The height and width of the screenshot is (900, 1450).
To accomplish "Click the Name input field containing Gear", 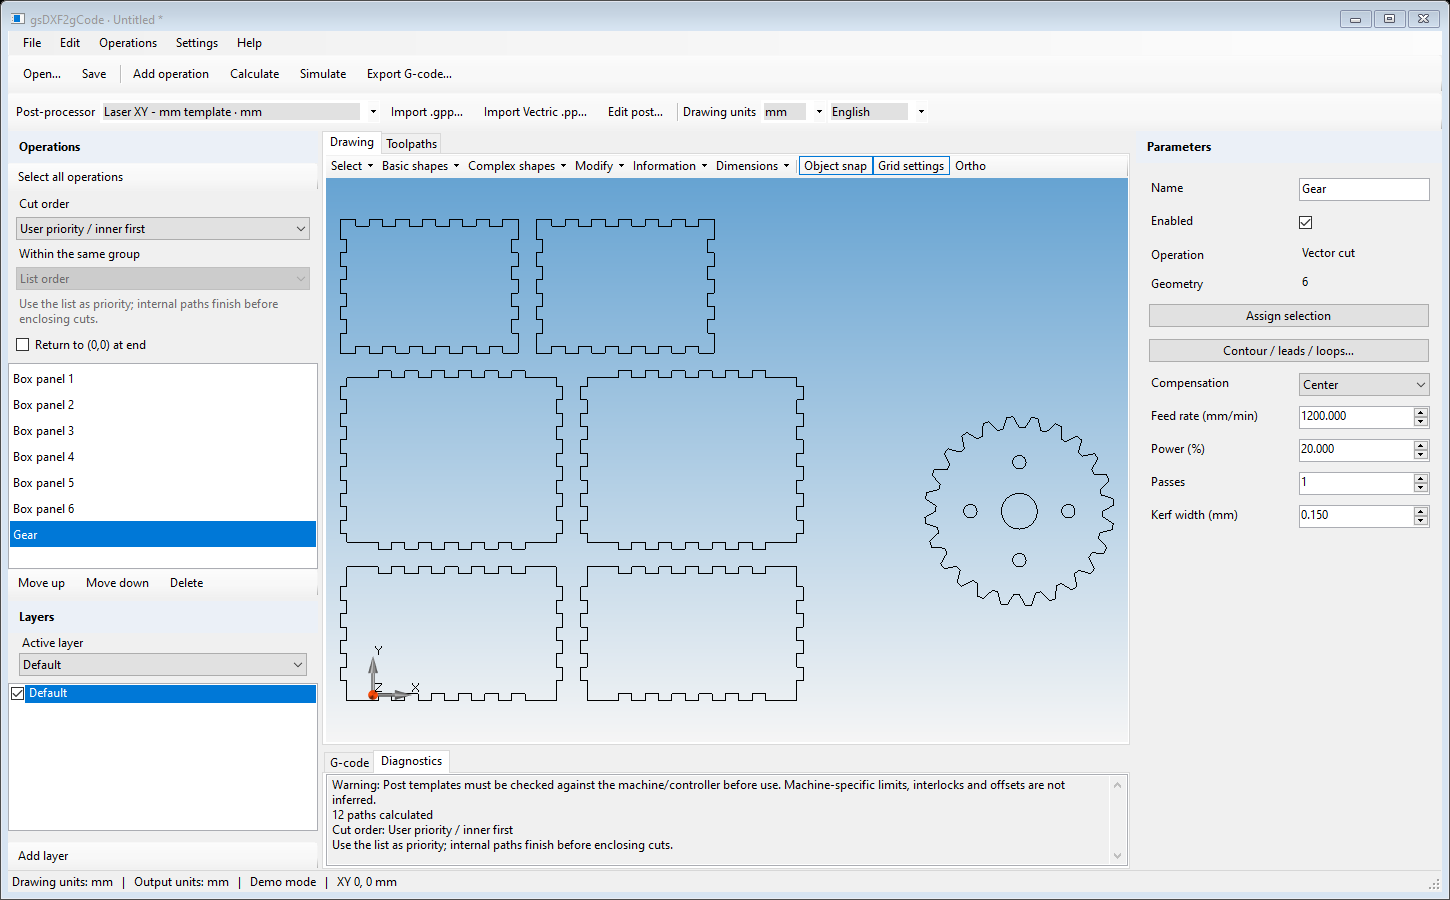I will click(x=1364, y=189).
